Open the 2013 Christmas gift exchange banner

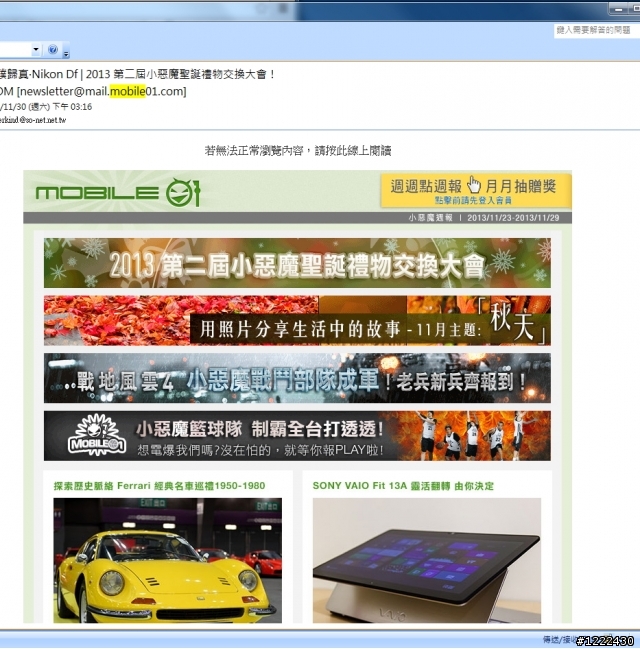pos(297,263)
